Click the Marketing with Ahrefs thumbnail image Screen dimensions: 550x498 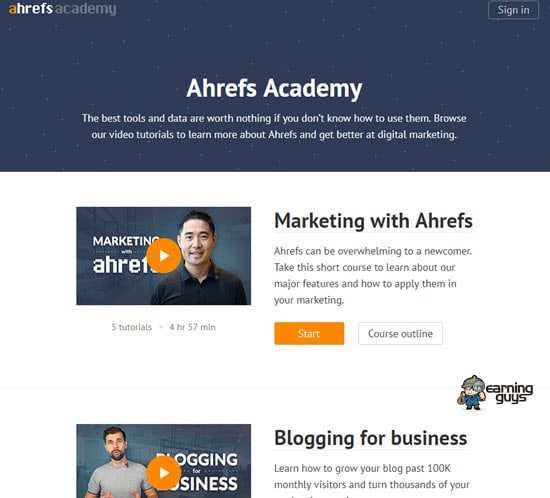click(163, 256)
